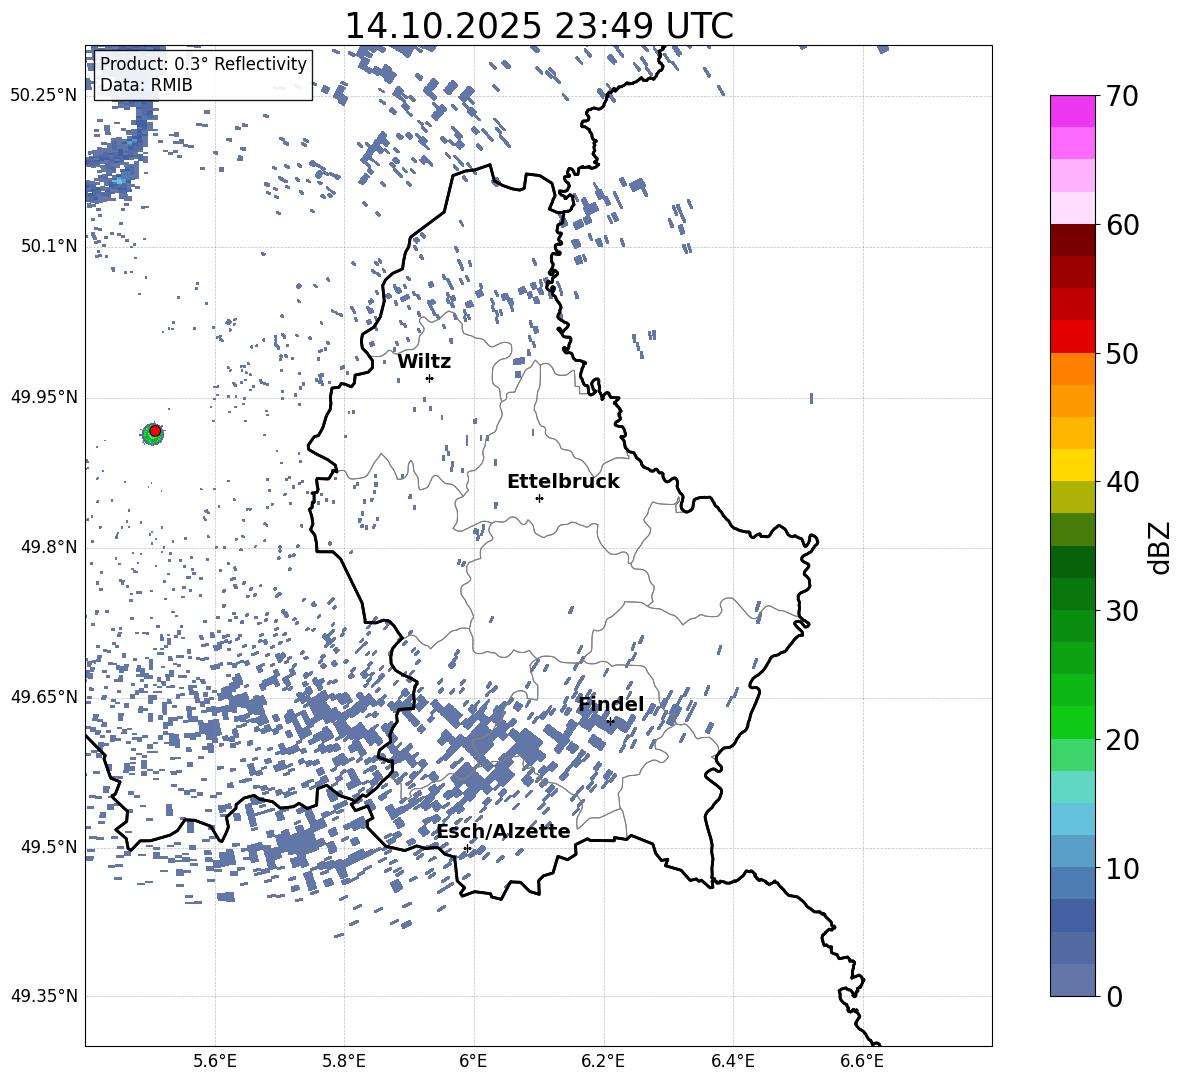Click the 'Data: RMIB' label
The height and width of the screenshot is (1081, 1184).
[146, 85]
